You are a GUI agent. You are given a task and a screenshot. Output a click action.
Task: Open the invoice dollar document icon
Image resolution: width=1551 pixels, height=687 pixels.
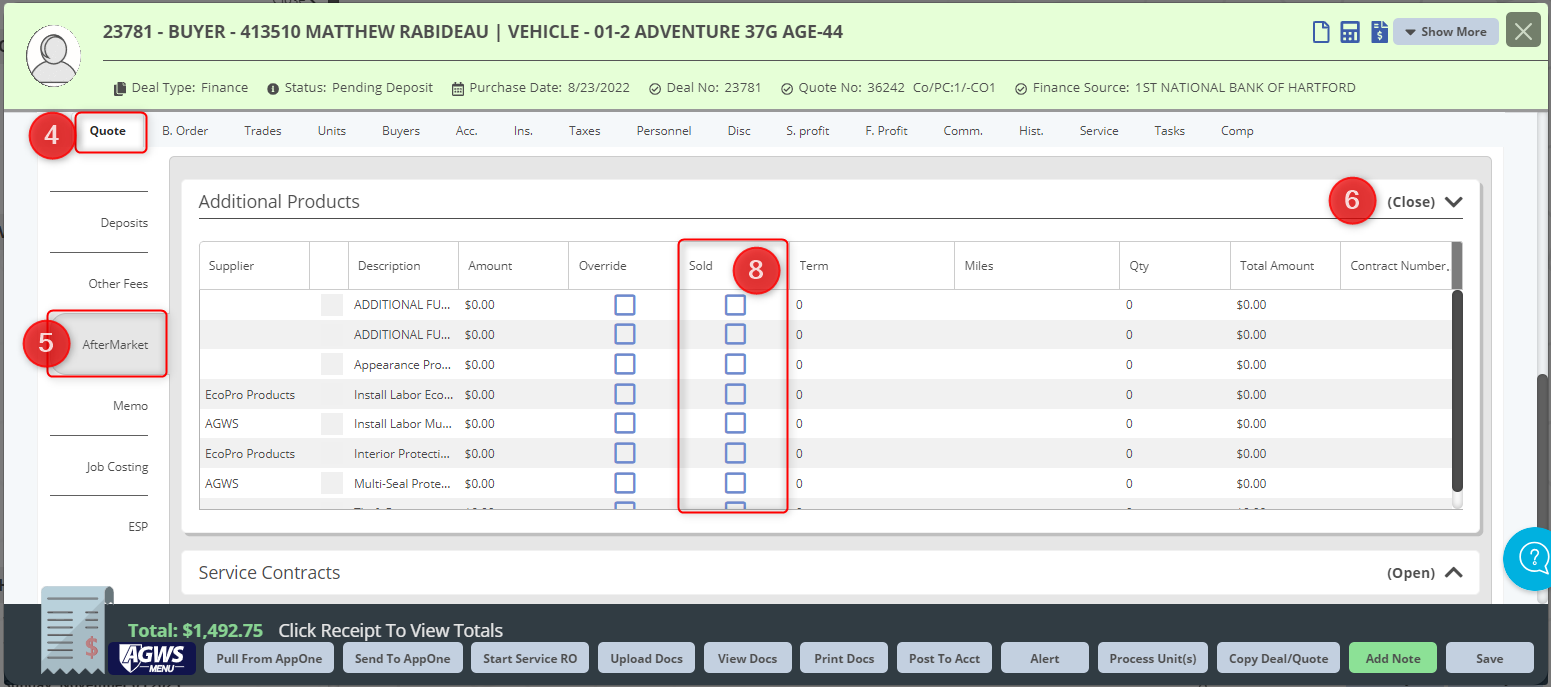pyautogui.click(x=1379, y=31)
